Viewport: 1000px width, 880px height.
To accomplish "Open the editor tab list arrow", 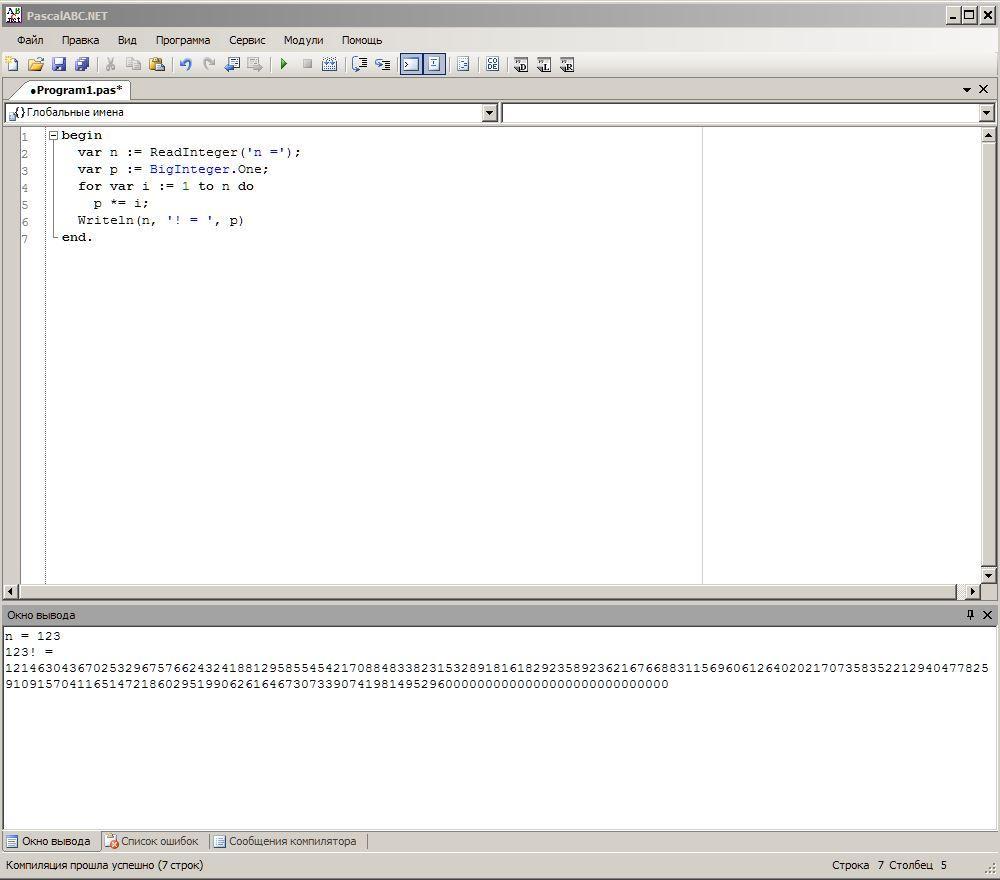I will (x=967, y=90).
